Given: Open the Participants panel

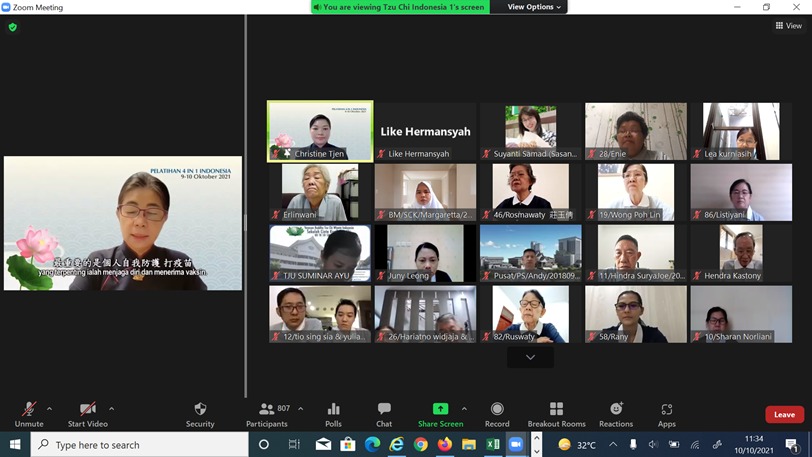Looking at the screenshot, I should [x=267, y=415].
